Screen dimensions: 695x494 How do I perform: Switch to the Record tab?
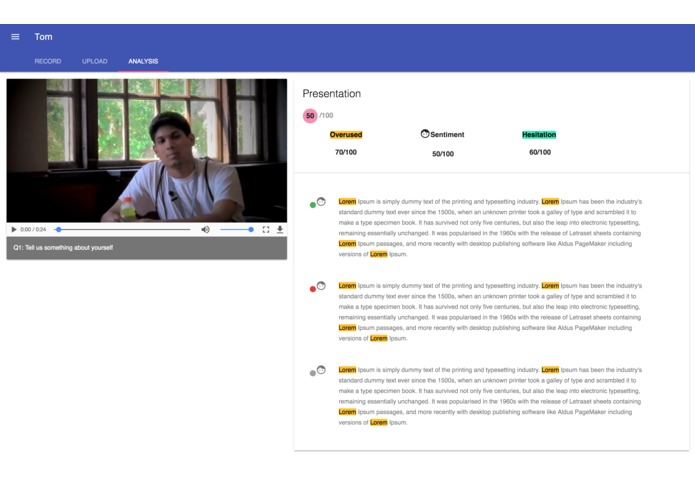[48, 61]
